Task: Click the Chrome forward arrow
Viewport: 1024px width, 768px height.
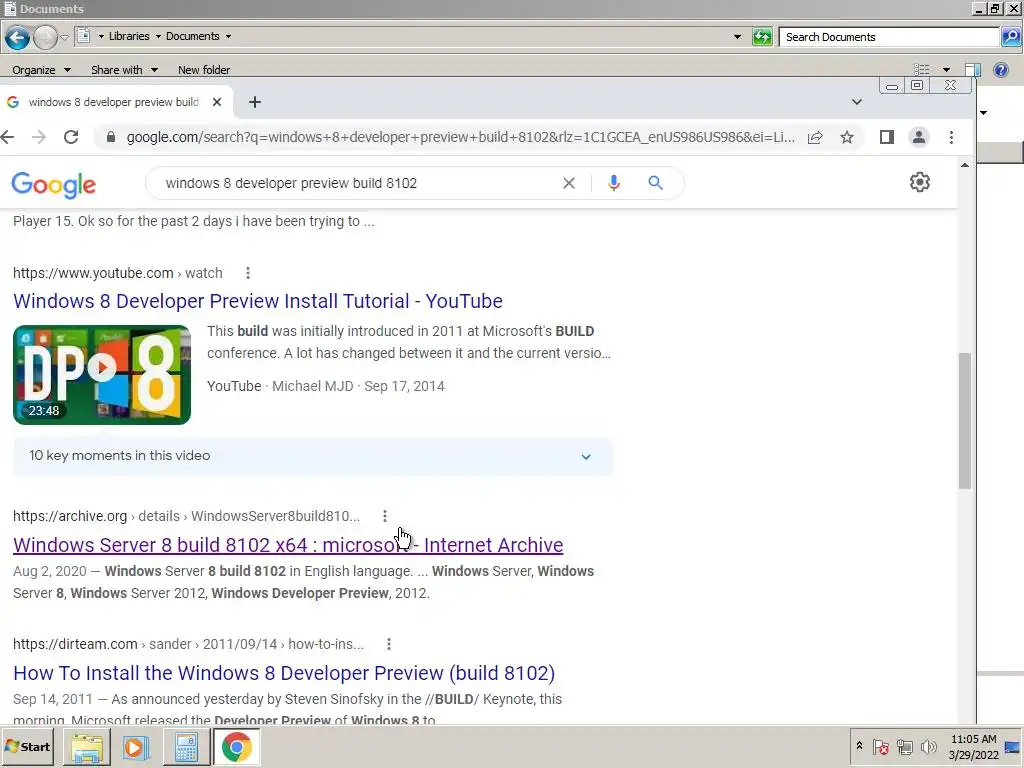Action: coord(39,137)
